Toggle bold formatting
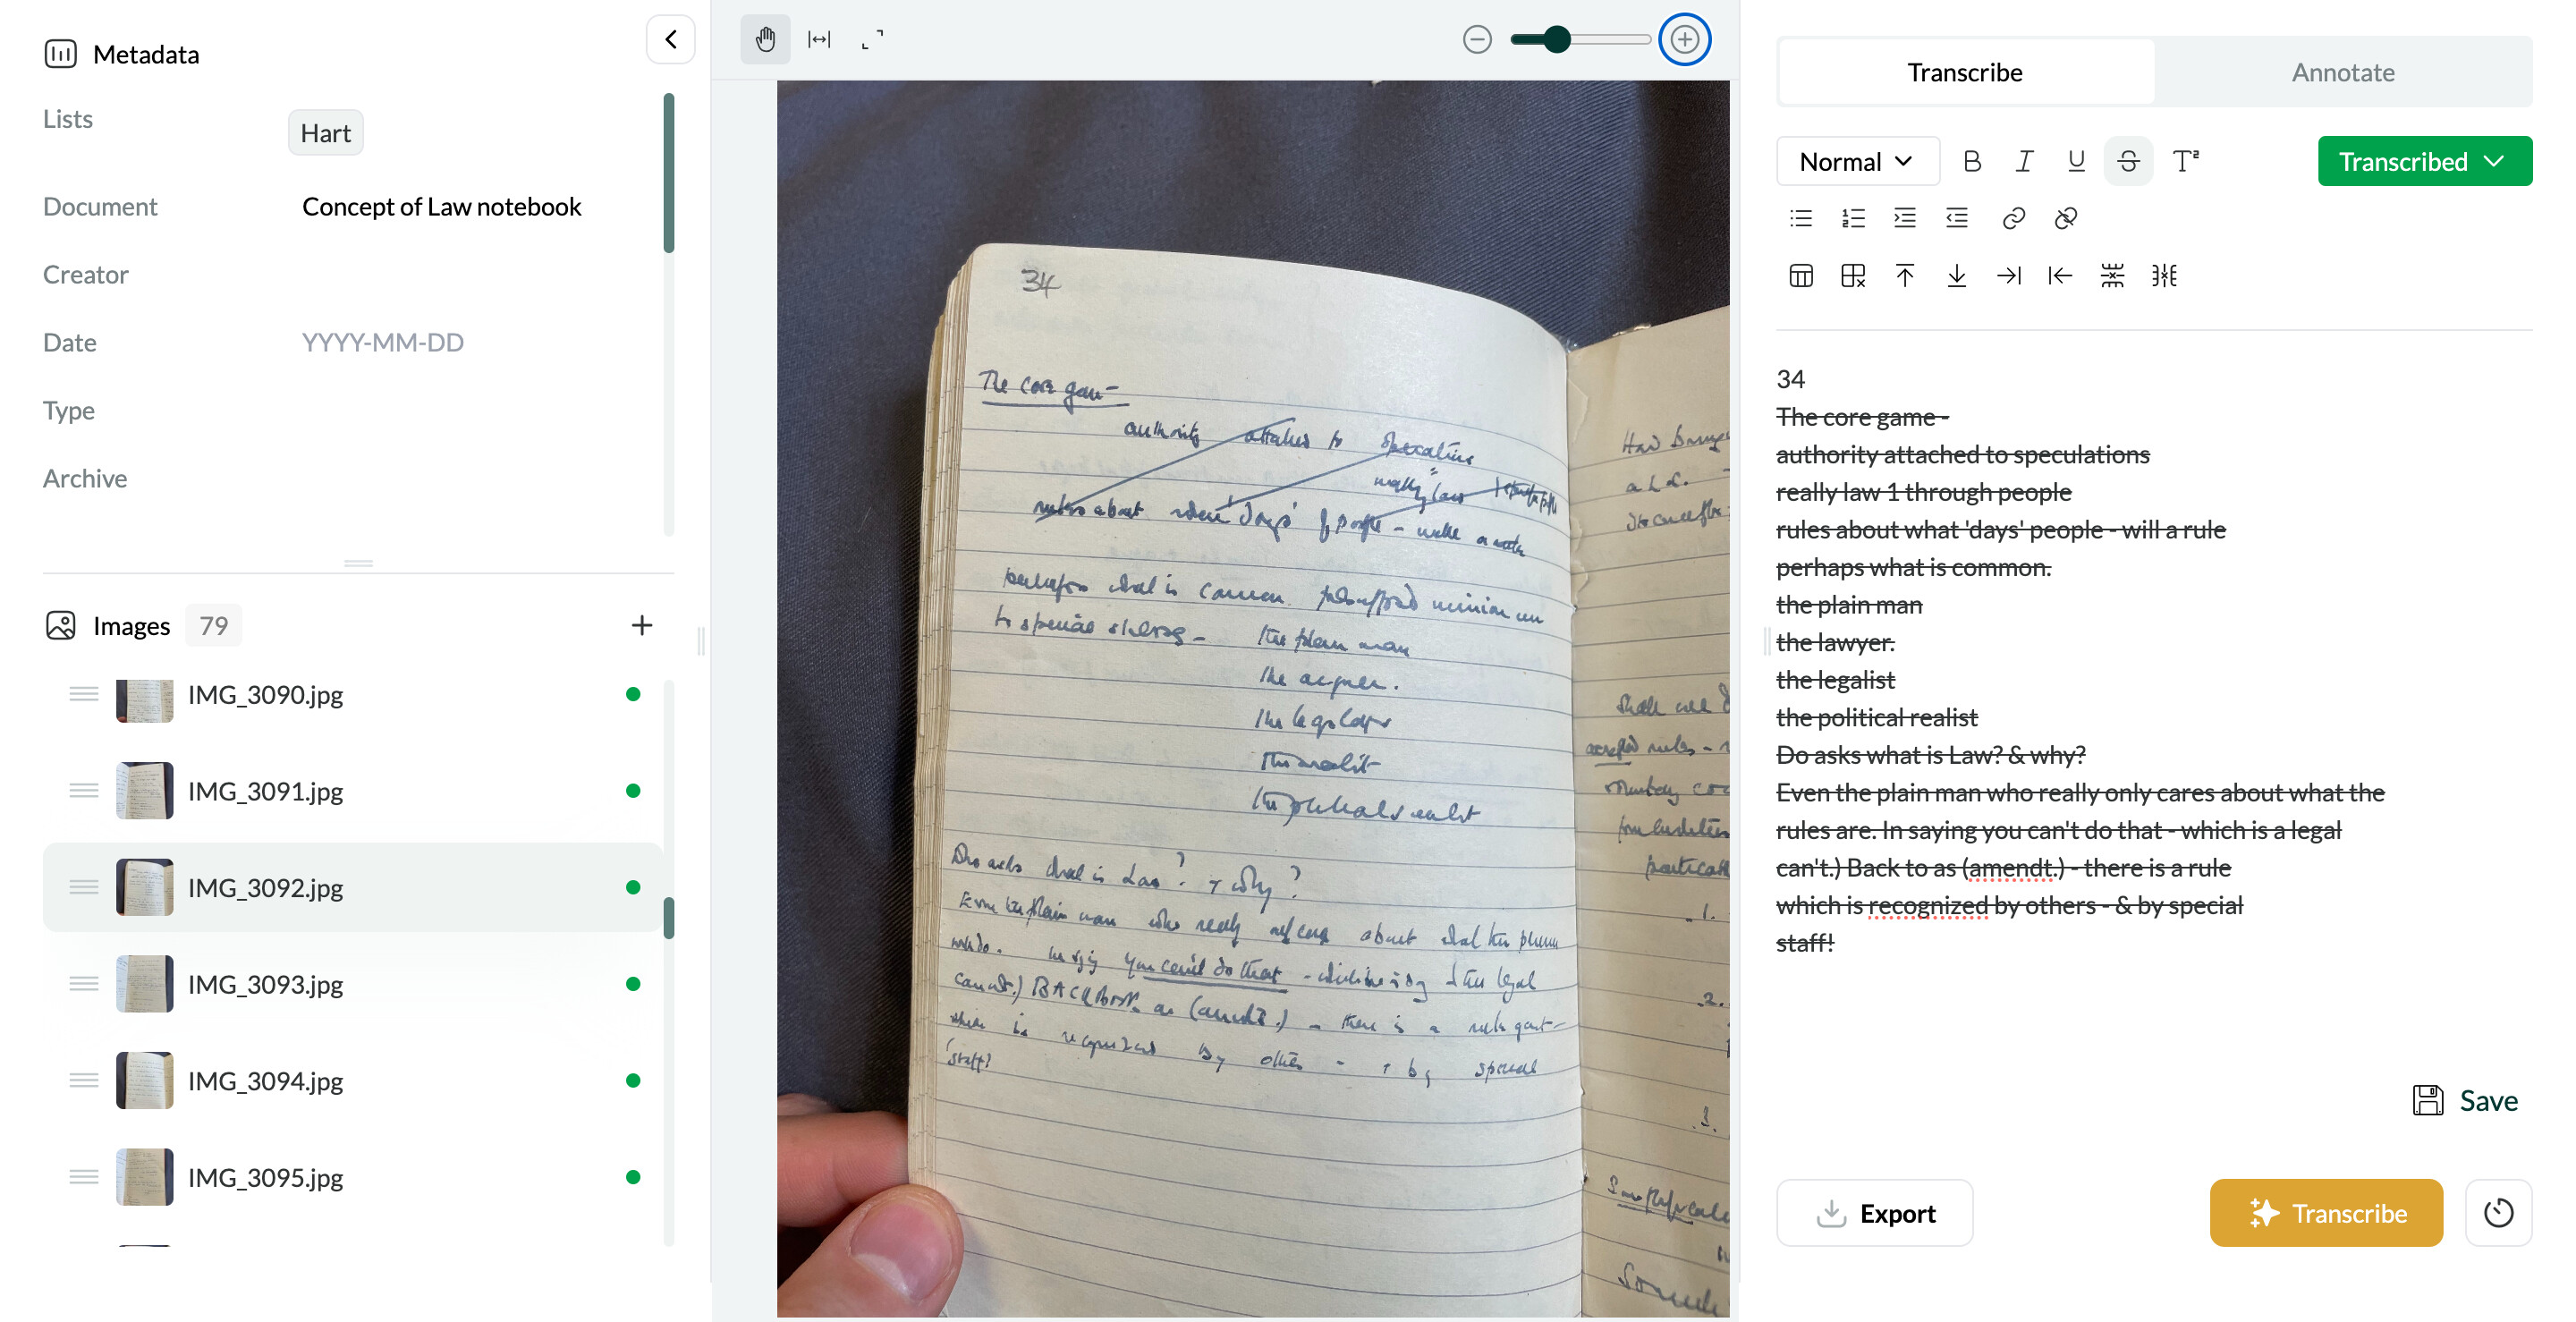Viewport: 2576px width, 1322px height. pyautogui.click(x=1971, y=161)
